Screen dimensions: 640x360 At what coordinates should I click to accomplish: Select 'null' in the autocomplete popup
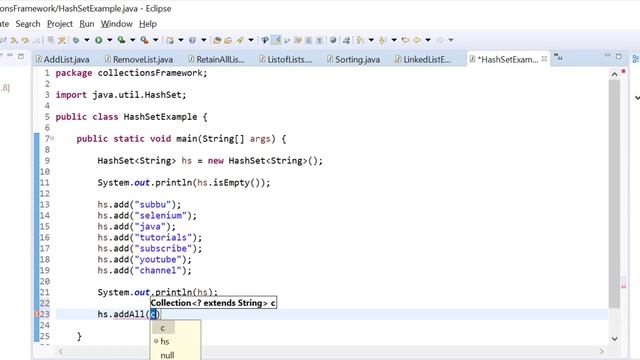coord(167,355)
